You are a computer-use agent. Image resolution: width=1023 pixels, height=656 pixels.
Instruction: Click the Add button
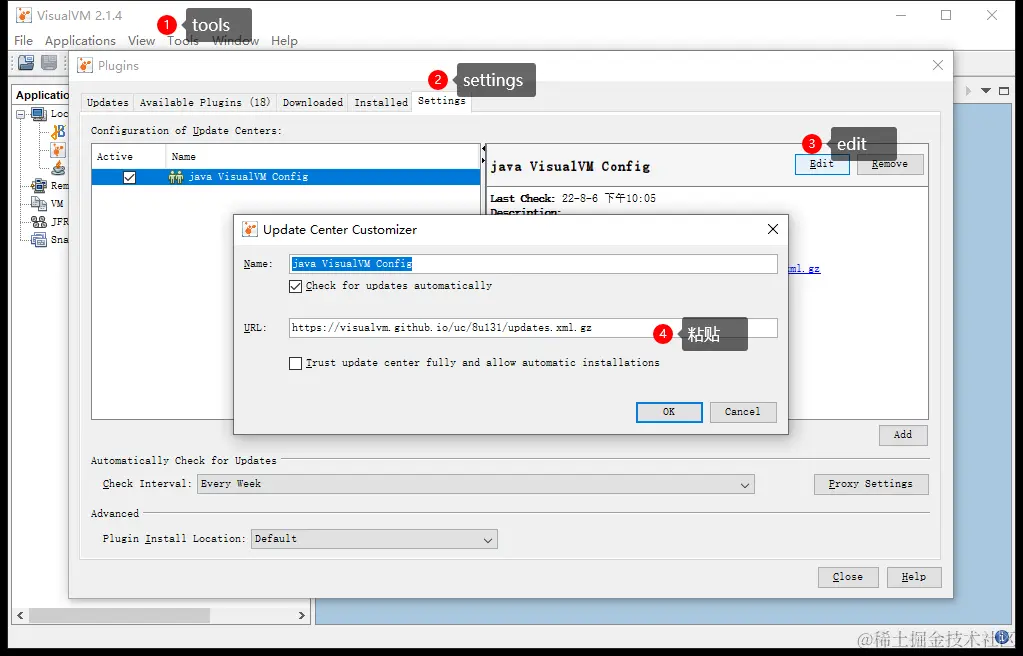coord(903,435)
